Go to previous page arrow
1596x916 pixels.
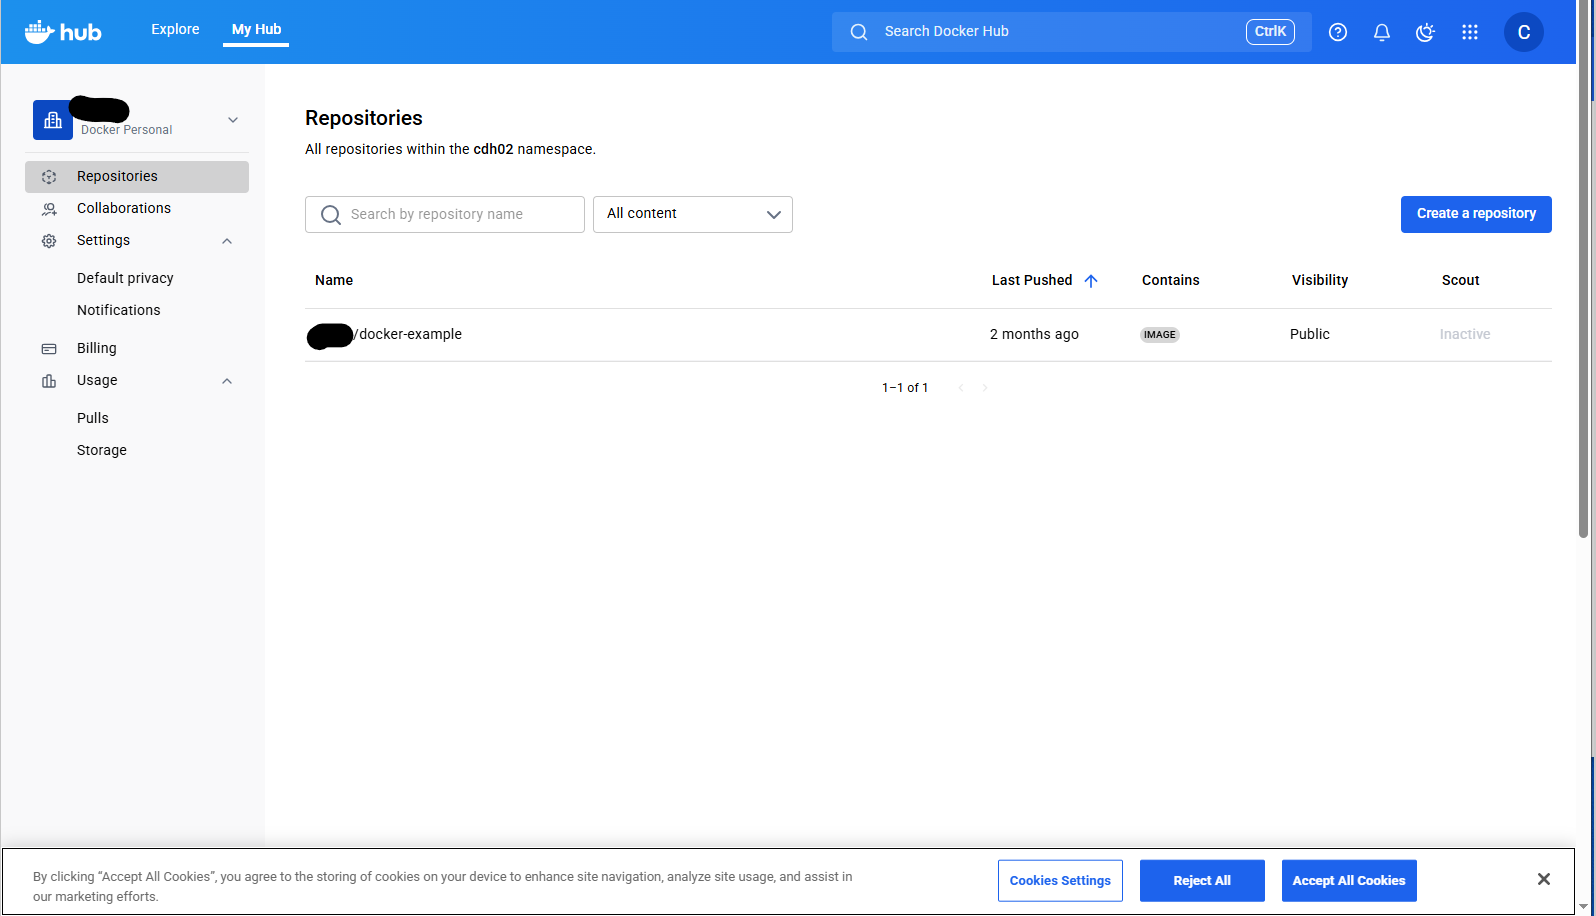961,388
